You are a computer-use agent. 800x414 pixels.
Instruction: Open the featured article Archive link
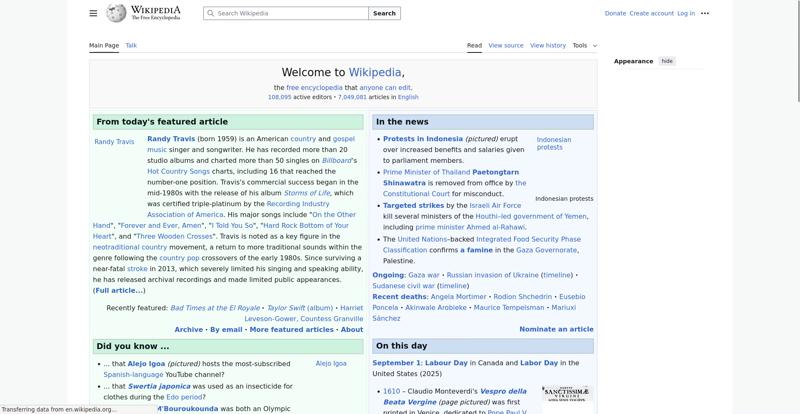point(189,330)
